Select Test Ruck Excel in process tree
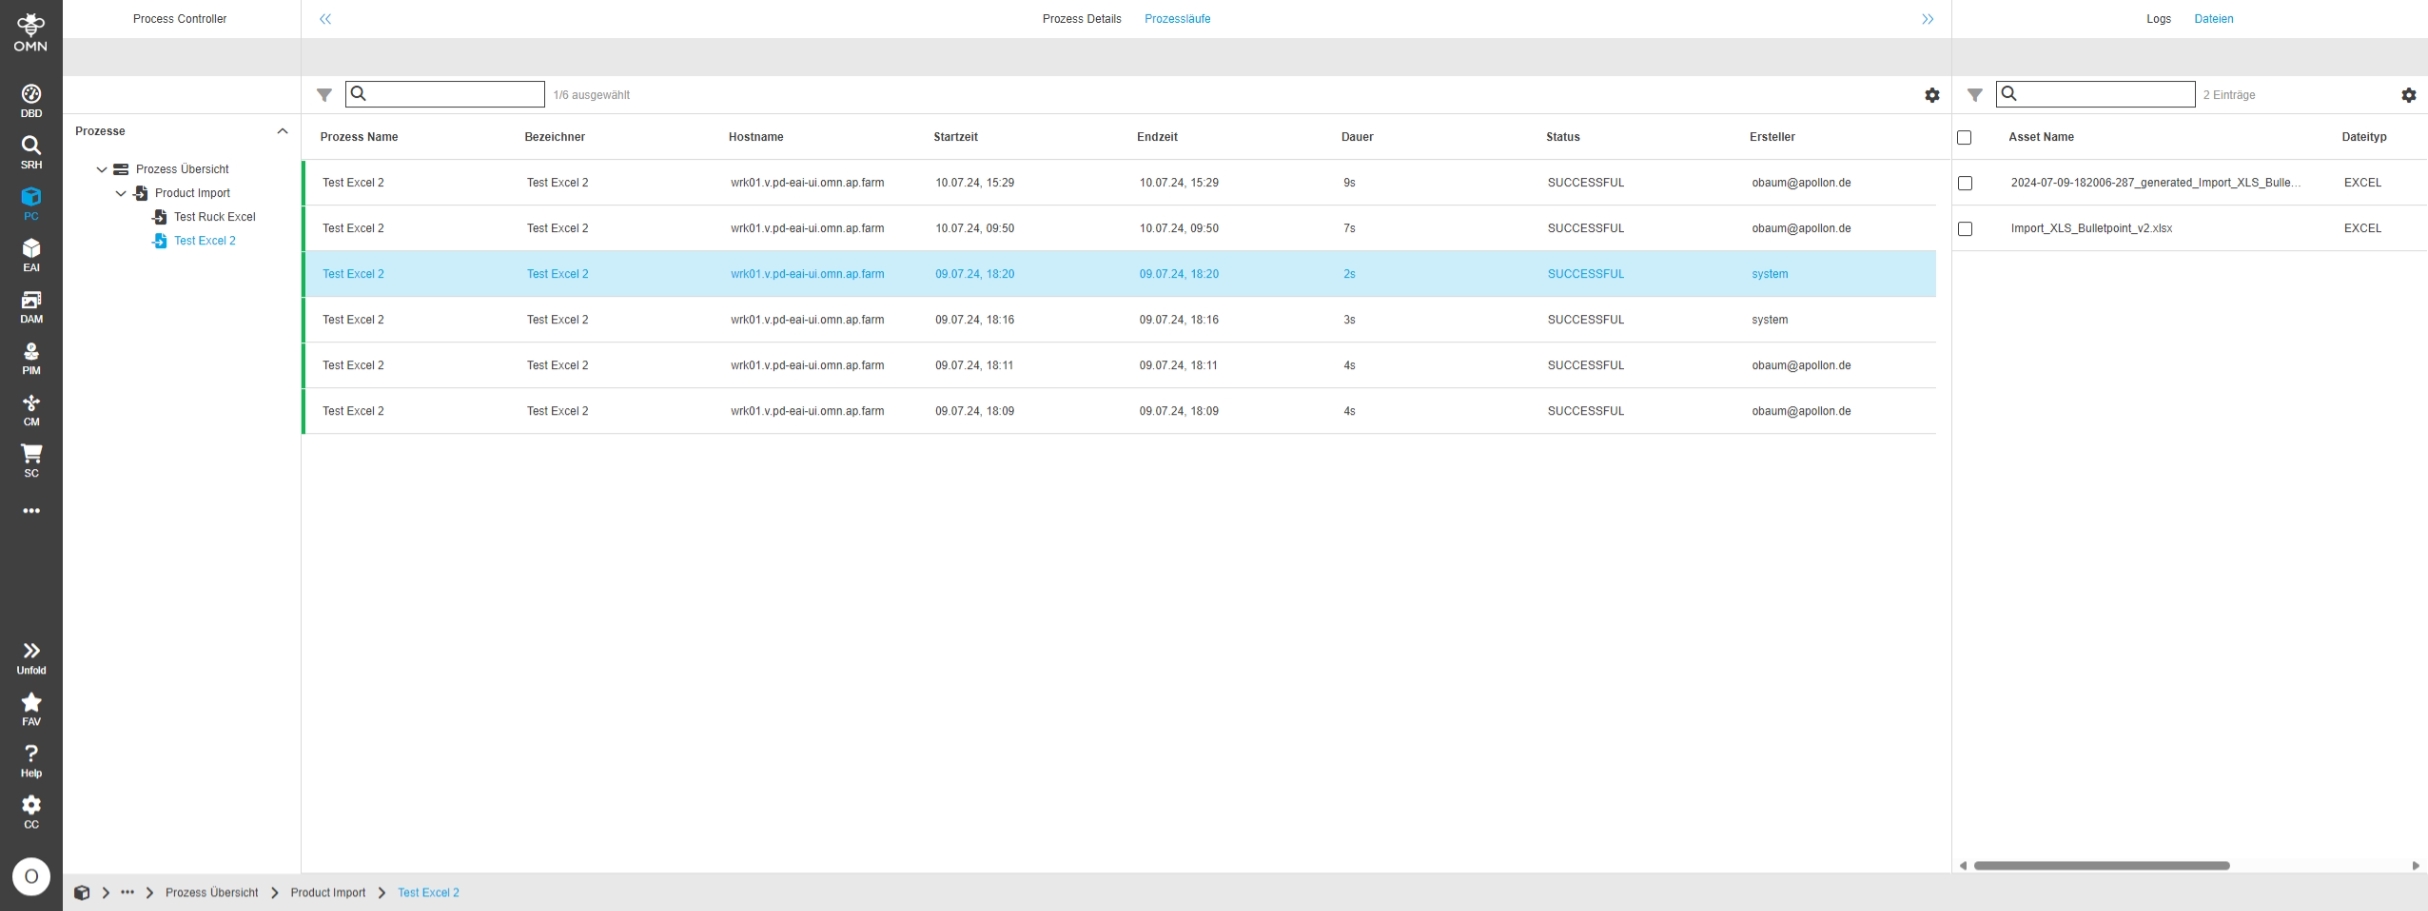 (x=214, y=217)
